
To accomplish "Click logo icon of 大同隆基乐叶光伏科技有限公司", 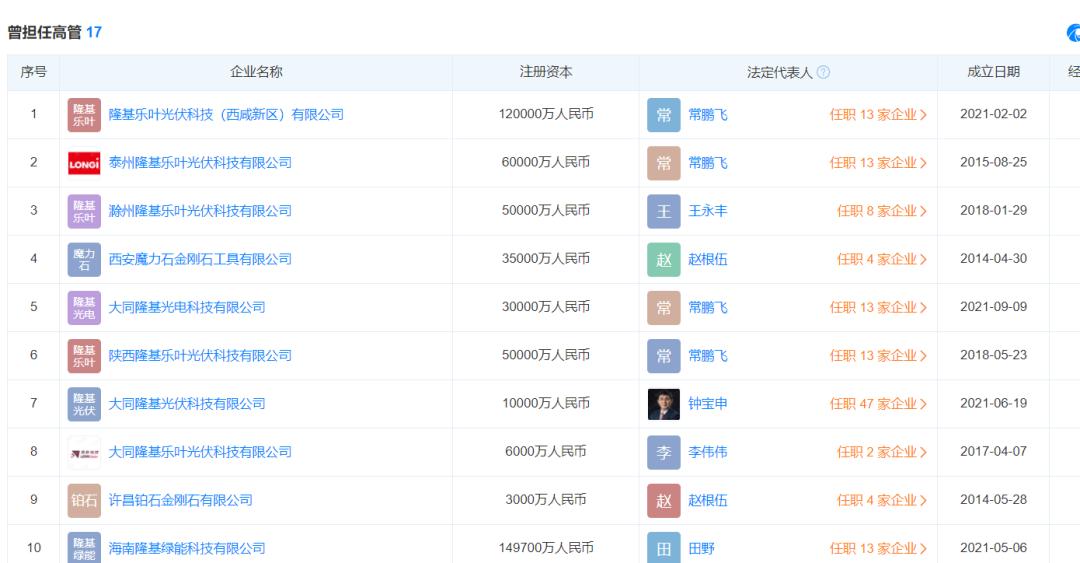I will pyautogui.click(x=84, y=453).
